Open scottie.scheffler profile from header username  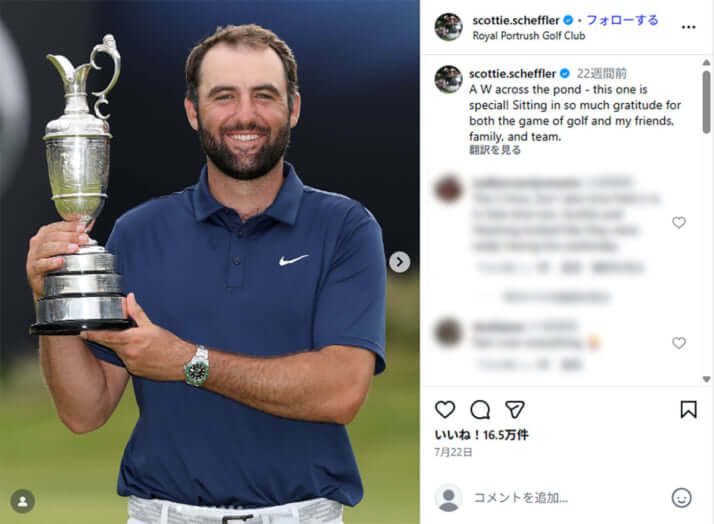515,20
